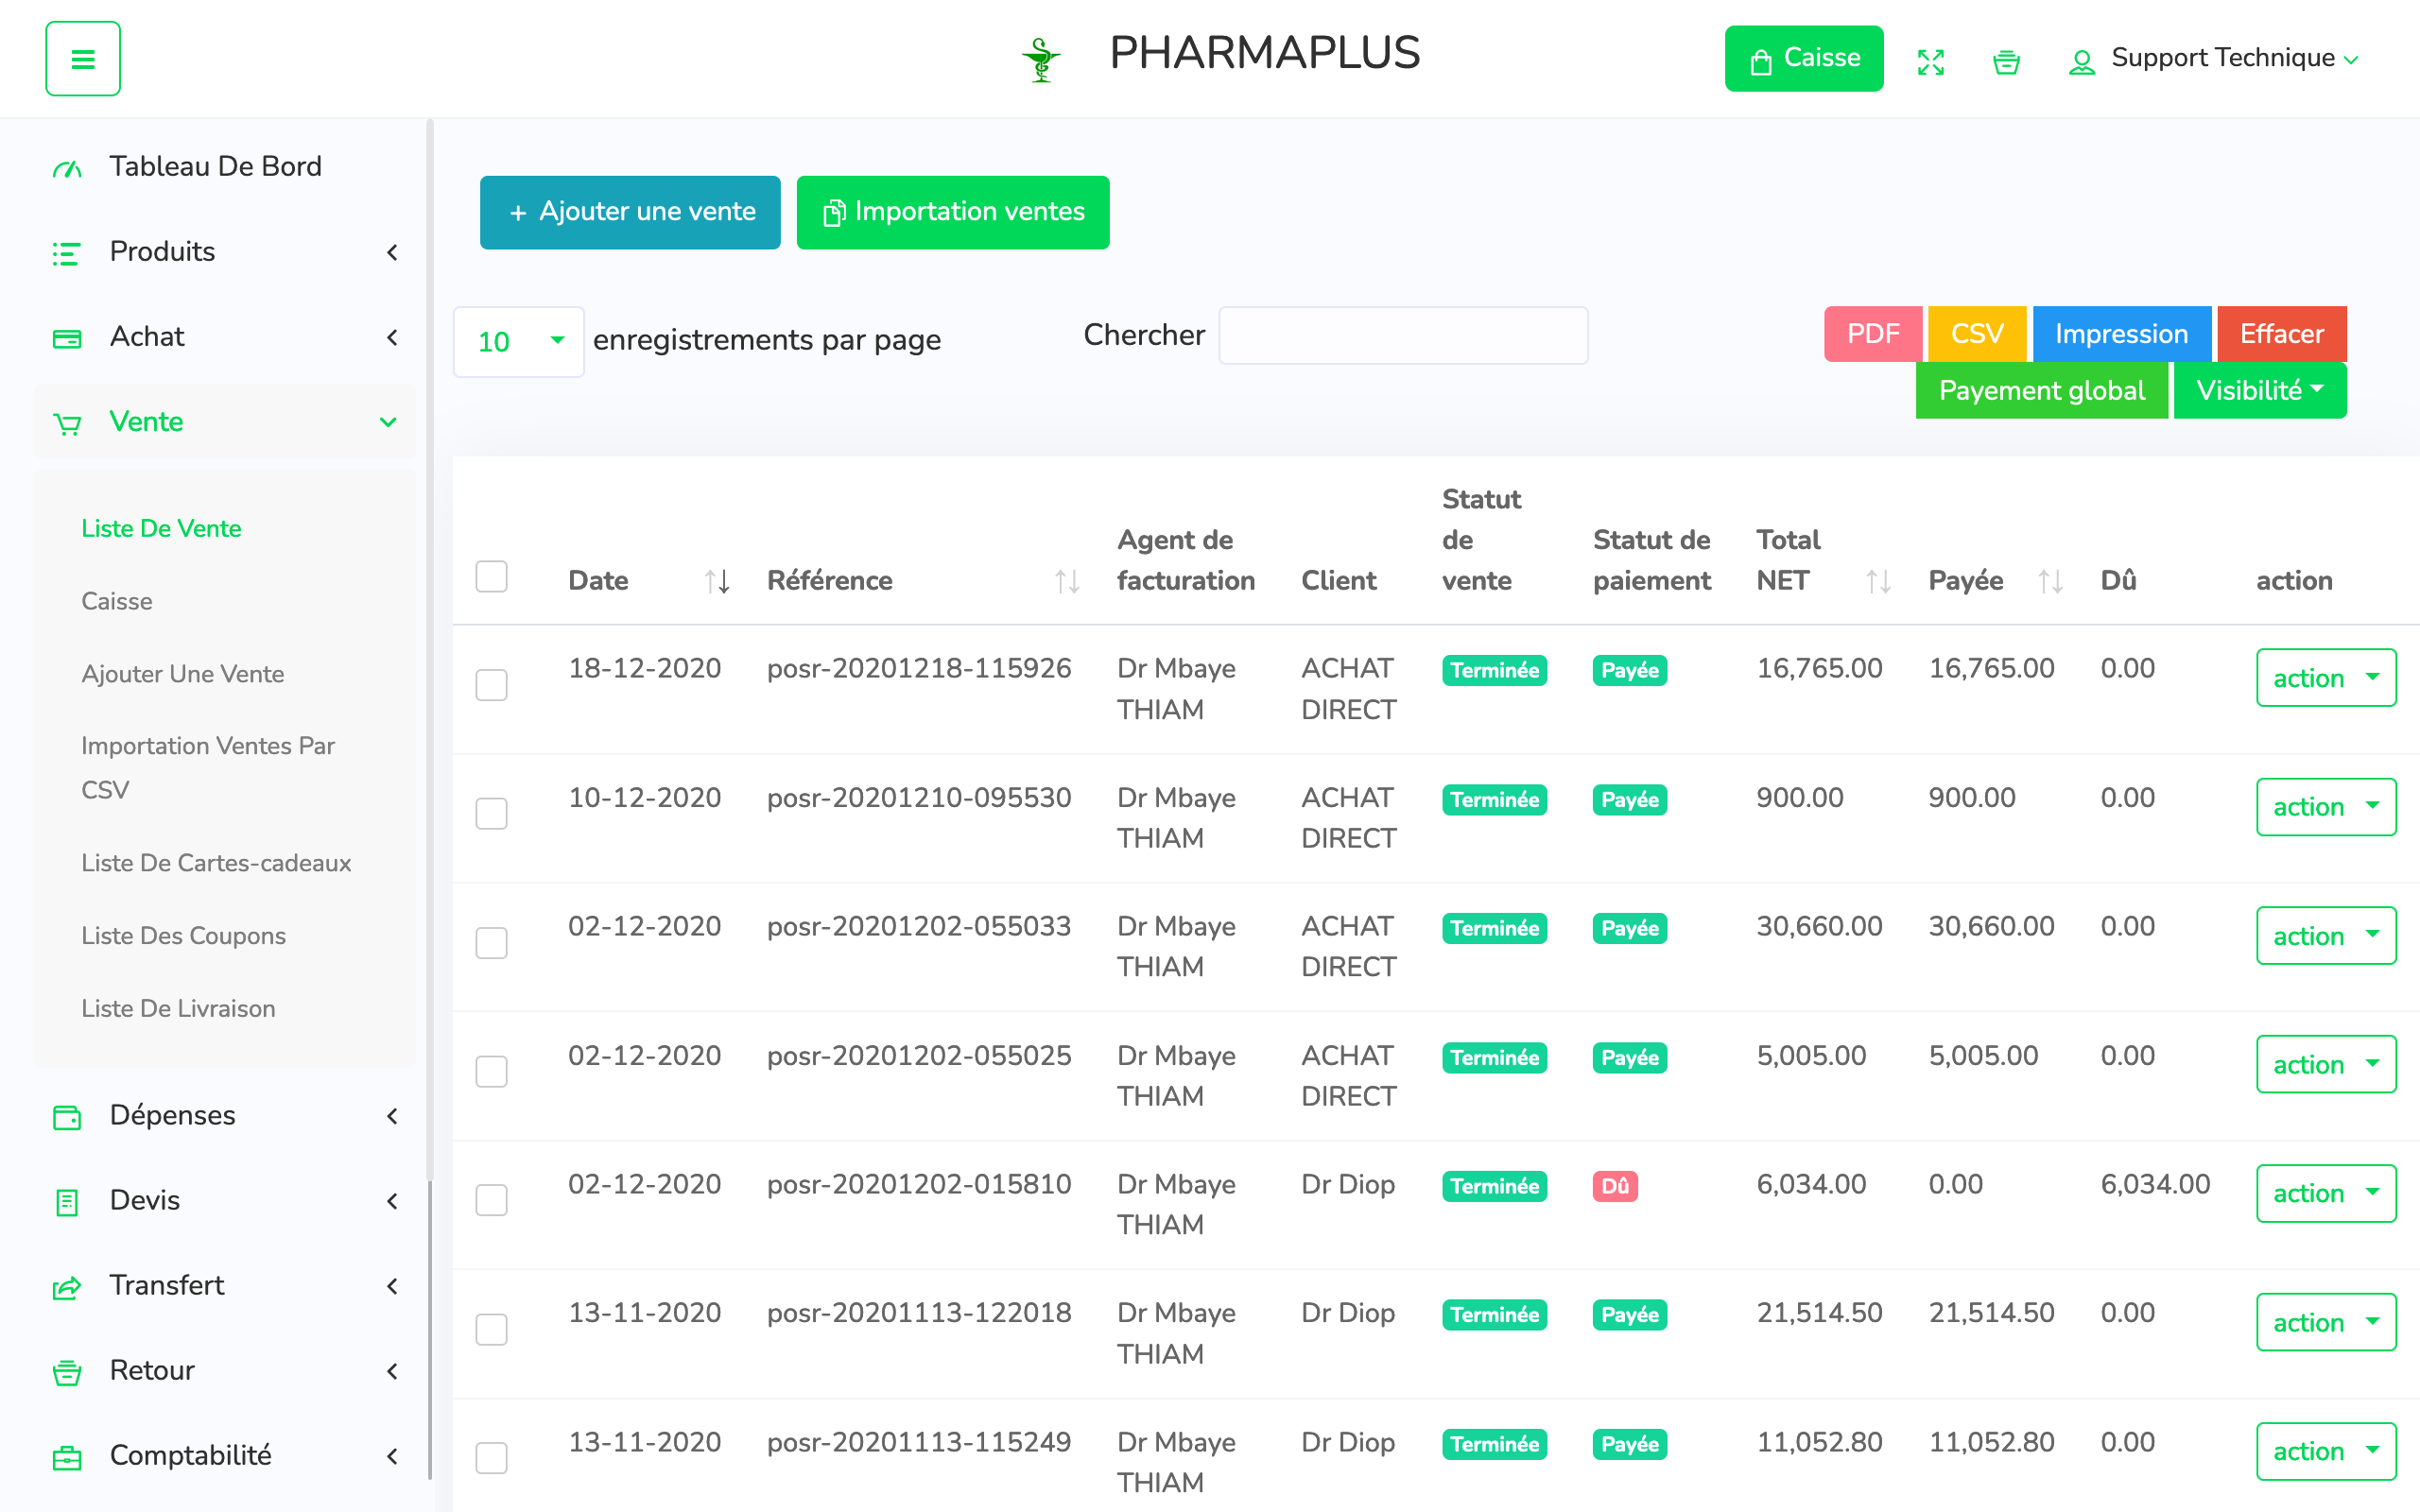The height and width of the screenshot is (1512, 2420).
Task: Click the Vente shopping cart icon
Action: click(x=67, y=424)
